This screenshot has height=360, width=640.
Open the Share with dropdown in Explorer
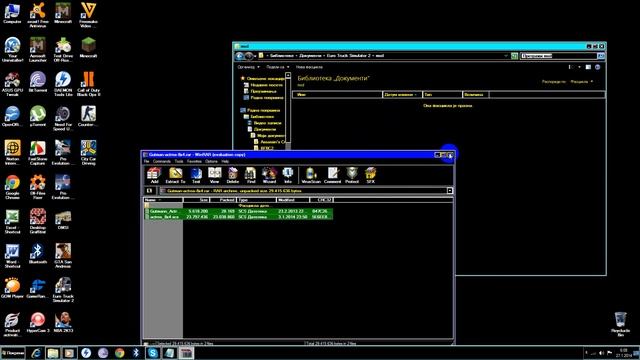tap(278, 67)
